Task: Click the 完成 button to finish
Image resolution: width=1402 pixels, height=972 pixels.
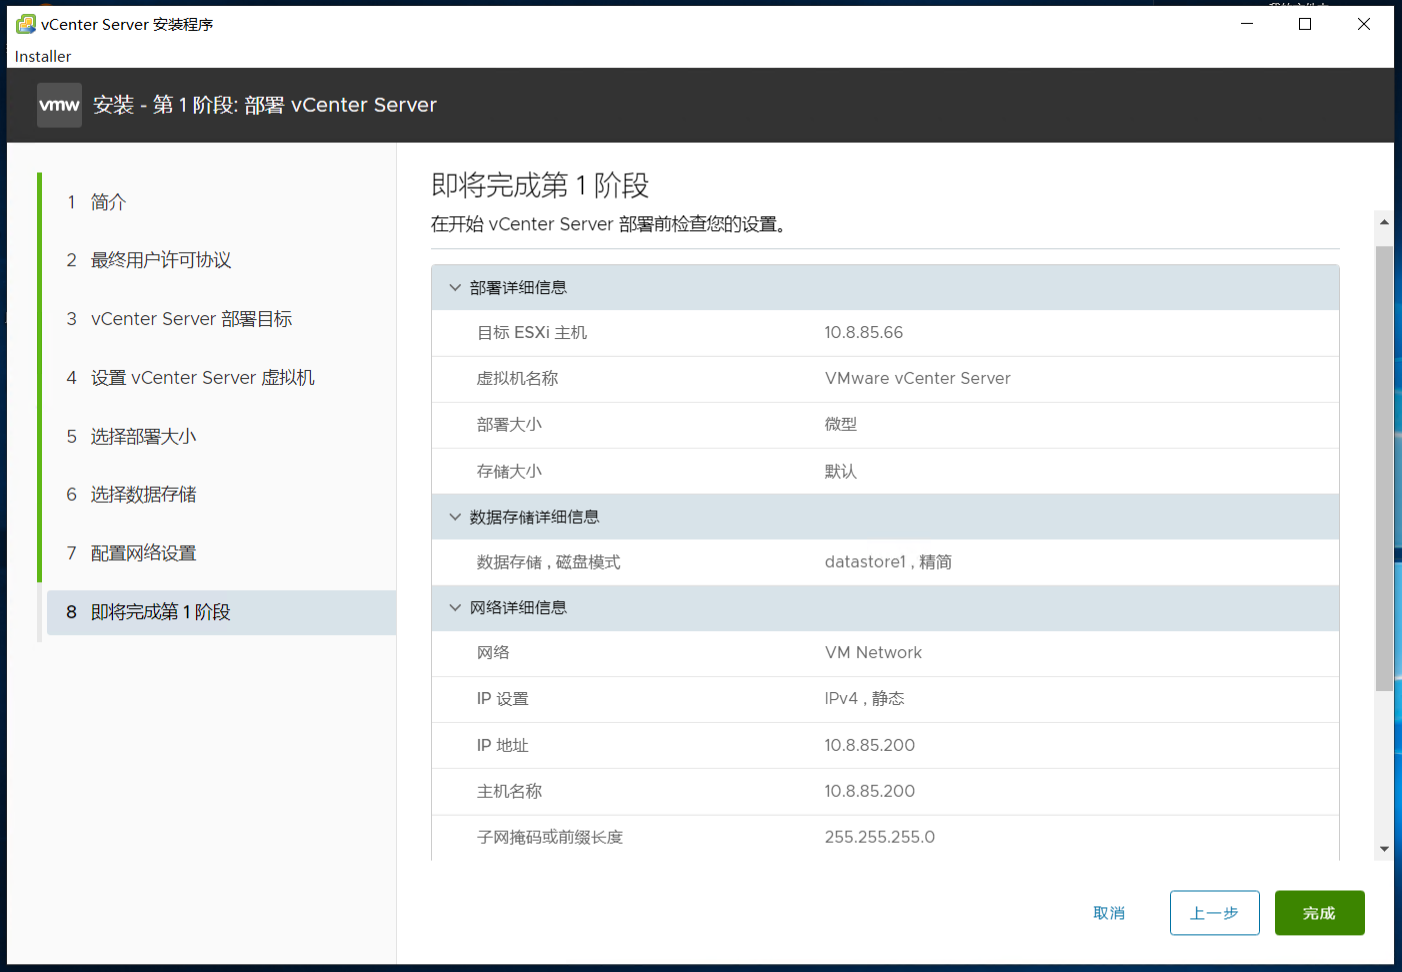Action: [1319, 912]
